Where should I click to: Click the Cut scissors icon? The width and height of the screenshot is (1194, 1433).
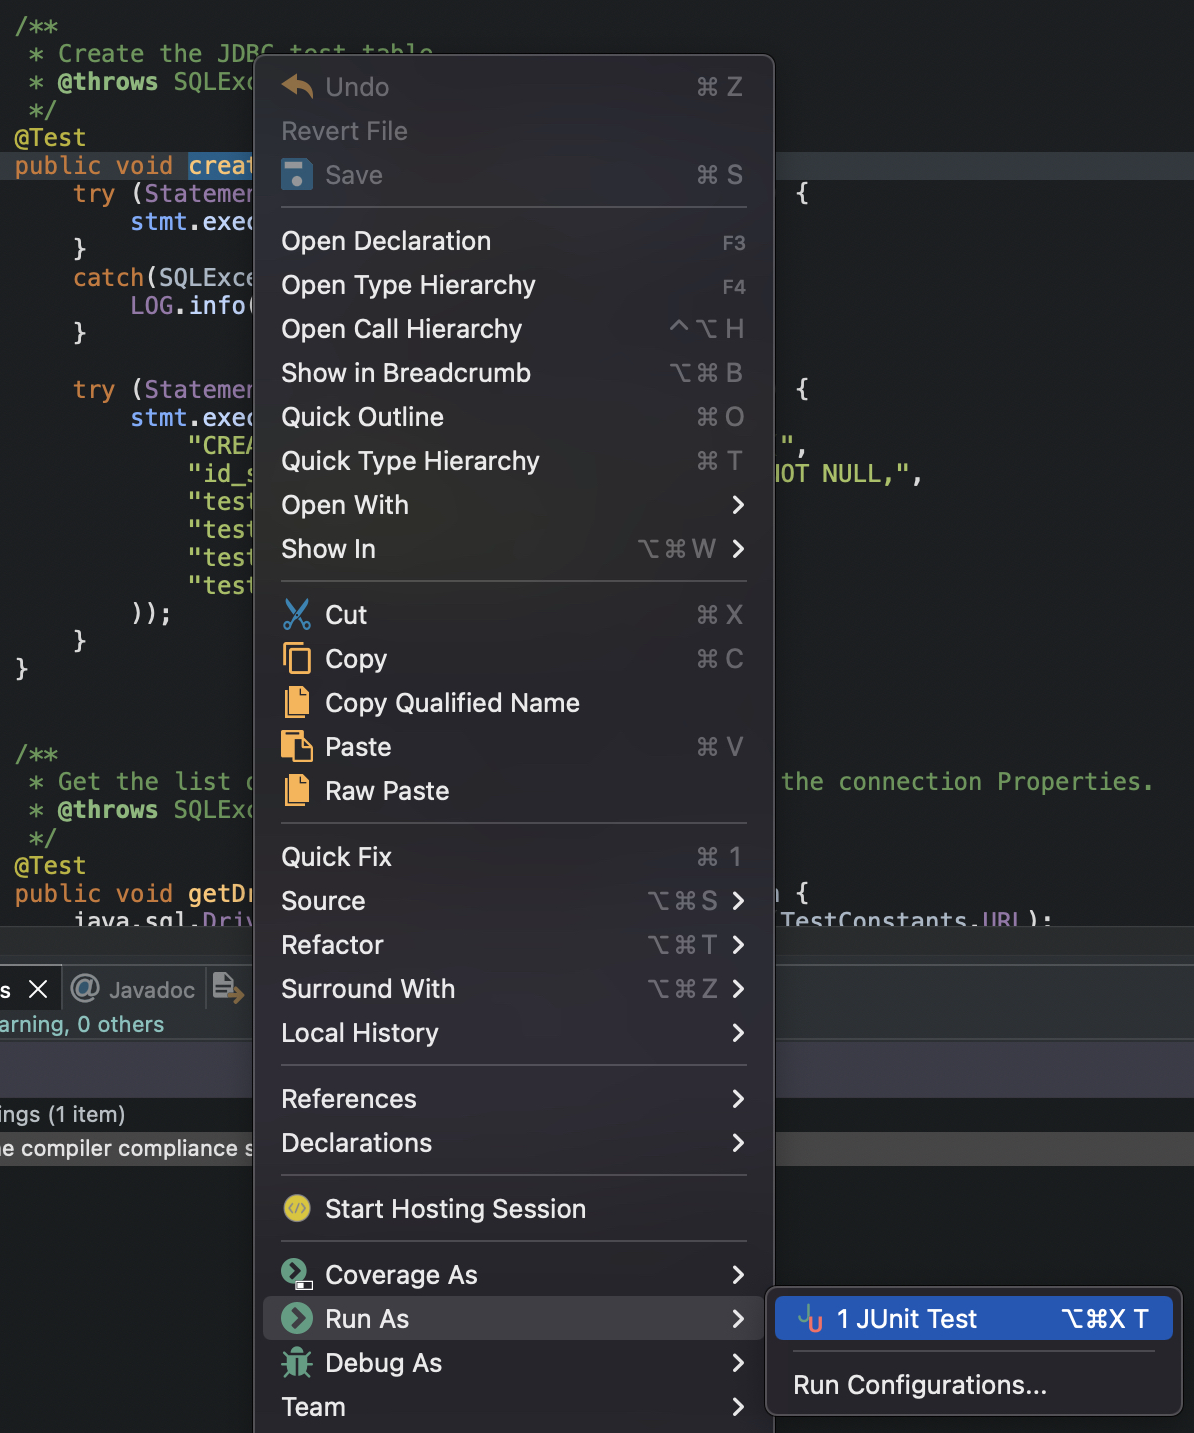coord(297,614)
